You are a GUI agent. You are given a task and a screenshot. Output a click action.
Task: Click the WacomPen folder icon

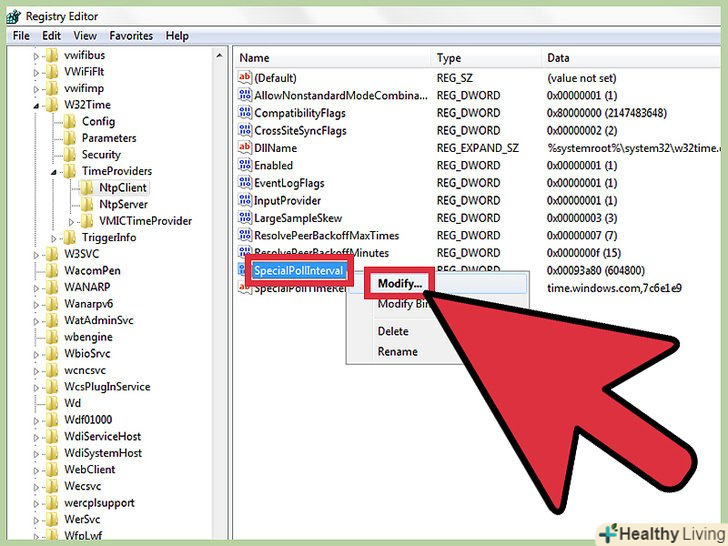[52, 270]
